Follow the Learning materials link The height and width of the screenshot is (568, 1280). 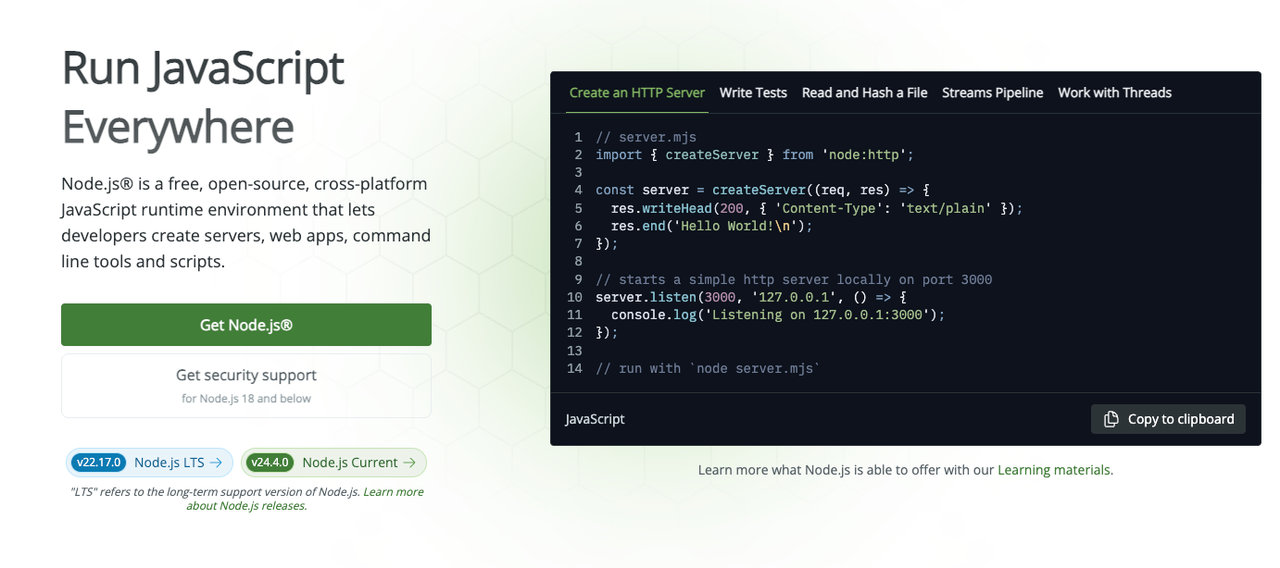[1053, 470]
